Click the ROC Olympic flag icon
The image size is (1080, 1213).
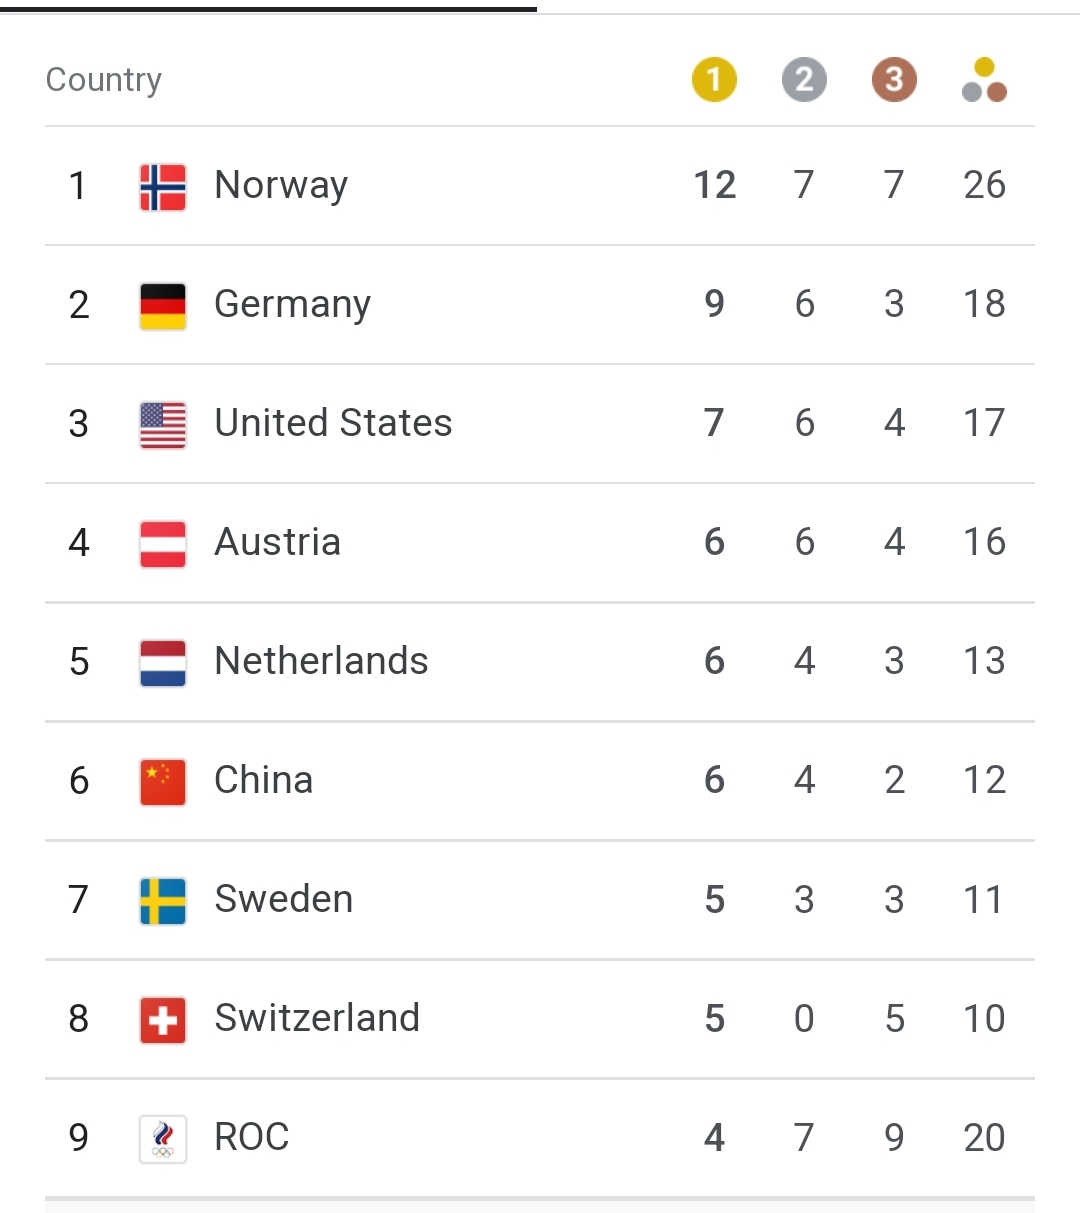point(163,1139)
